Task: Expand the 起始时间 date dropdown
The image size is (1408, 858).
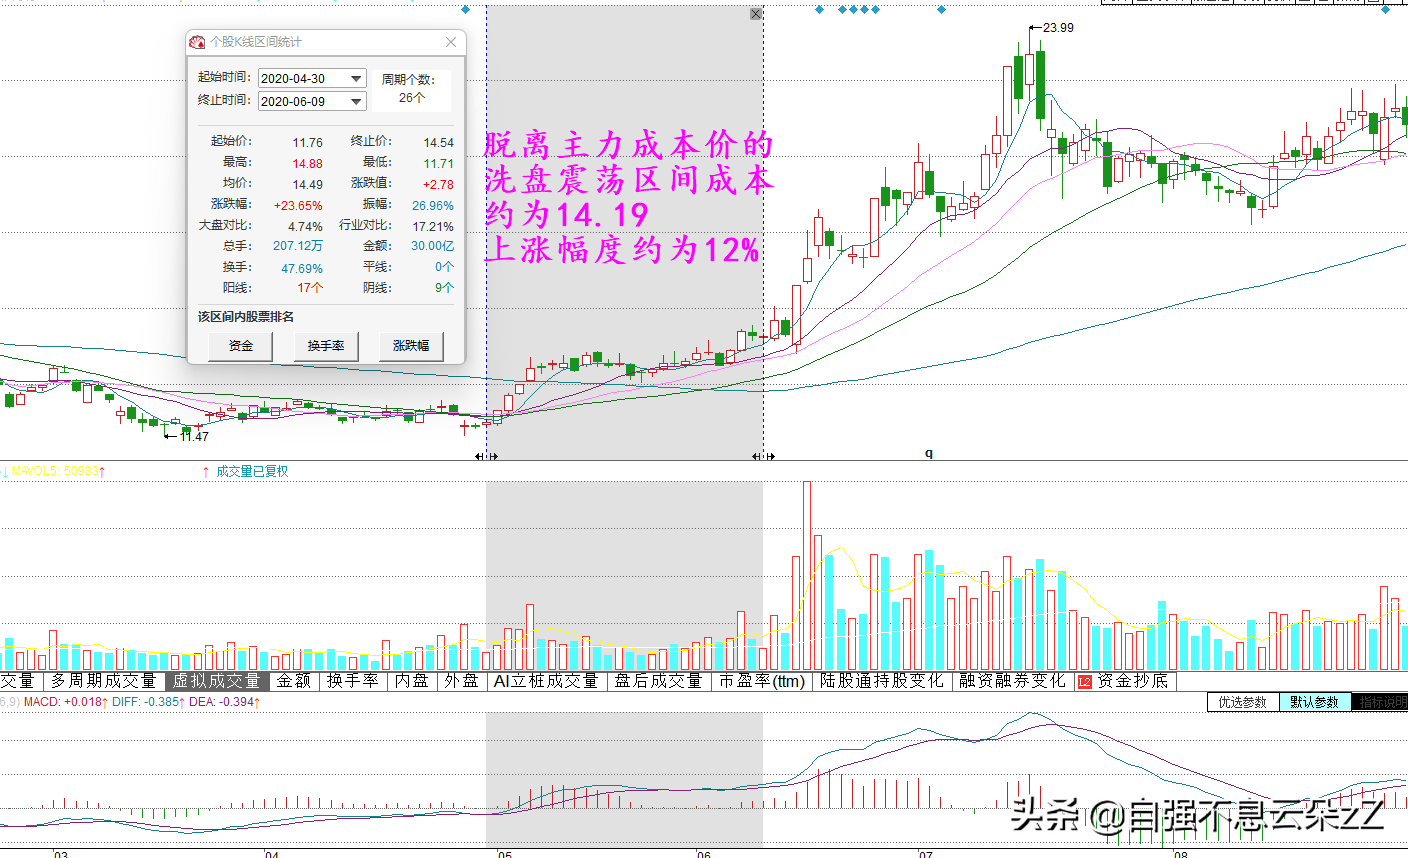Action: click(356, 78)
